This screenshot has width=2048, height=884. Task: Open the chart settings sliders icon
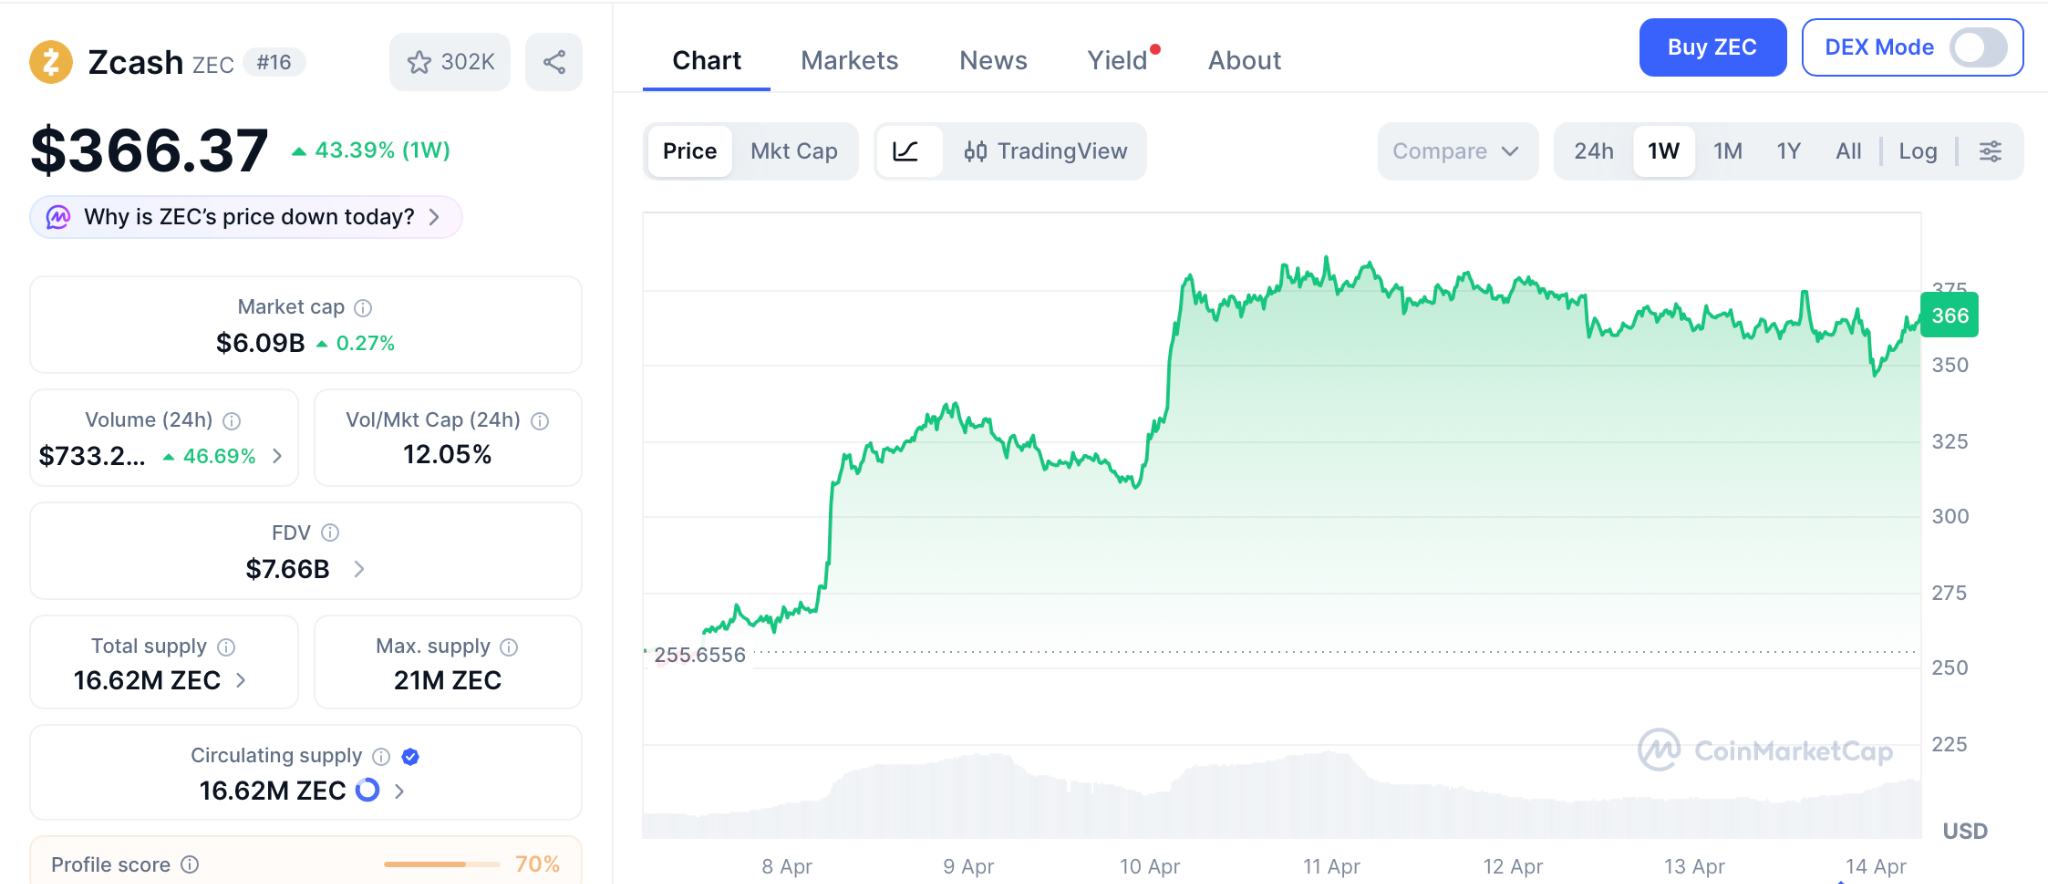pos(1990,151)
